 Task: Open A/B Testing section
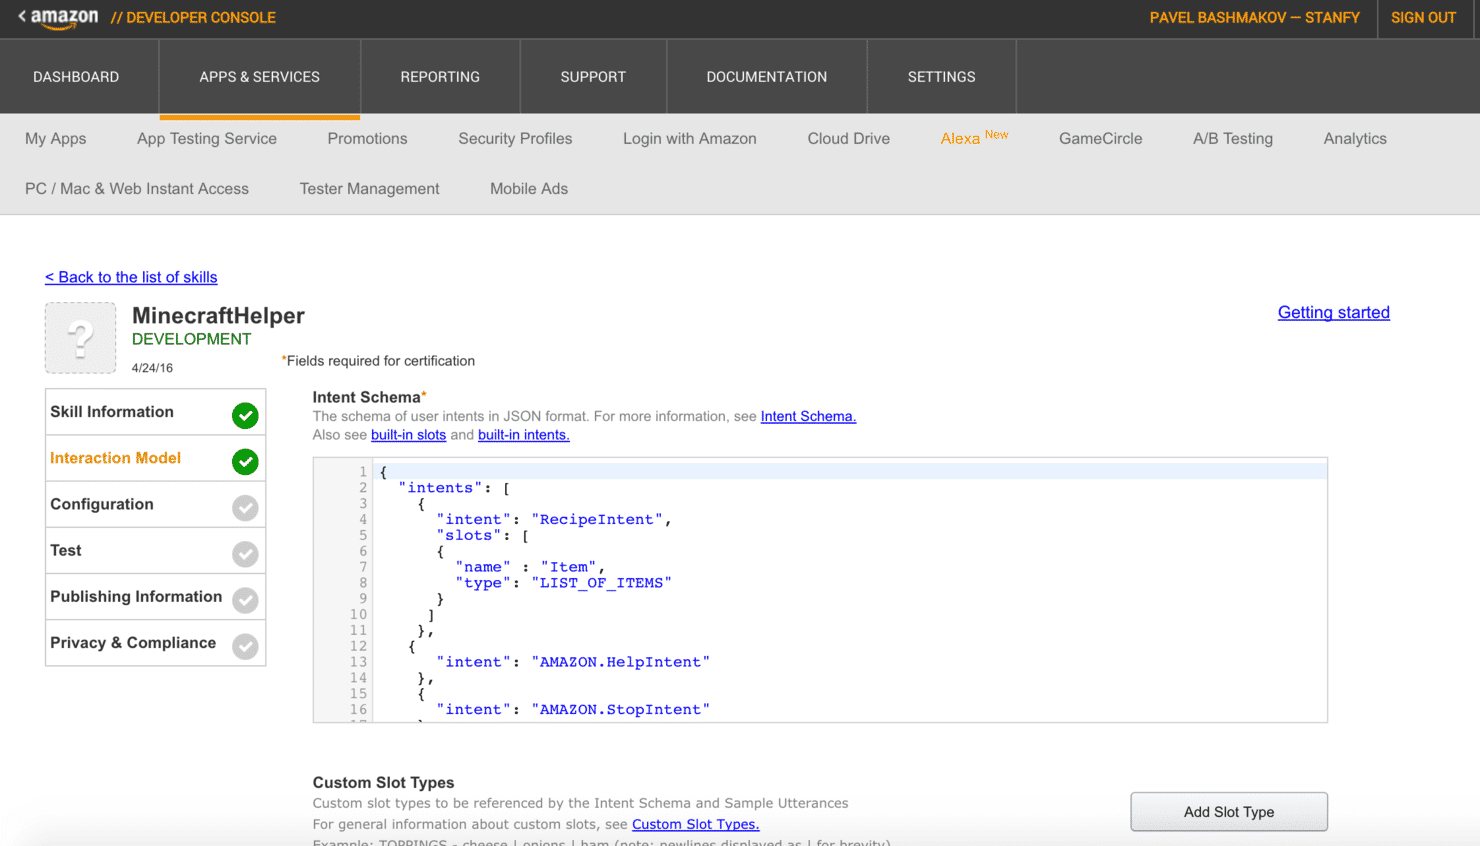[1233, 139]
